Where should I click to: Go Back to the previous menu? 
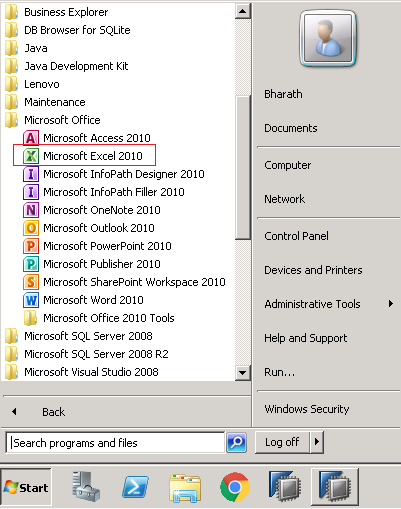[x=53, y=412]
